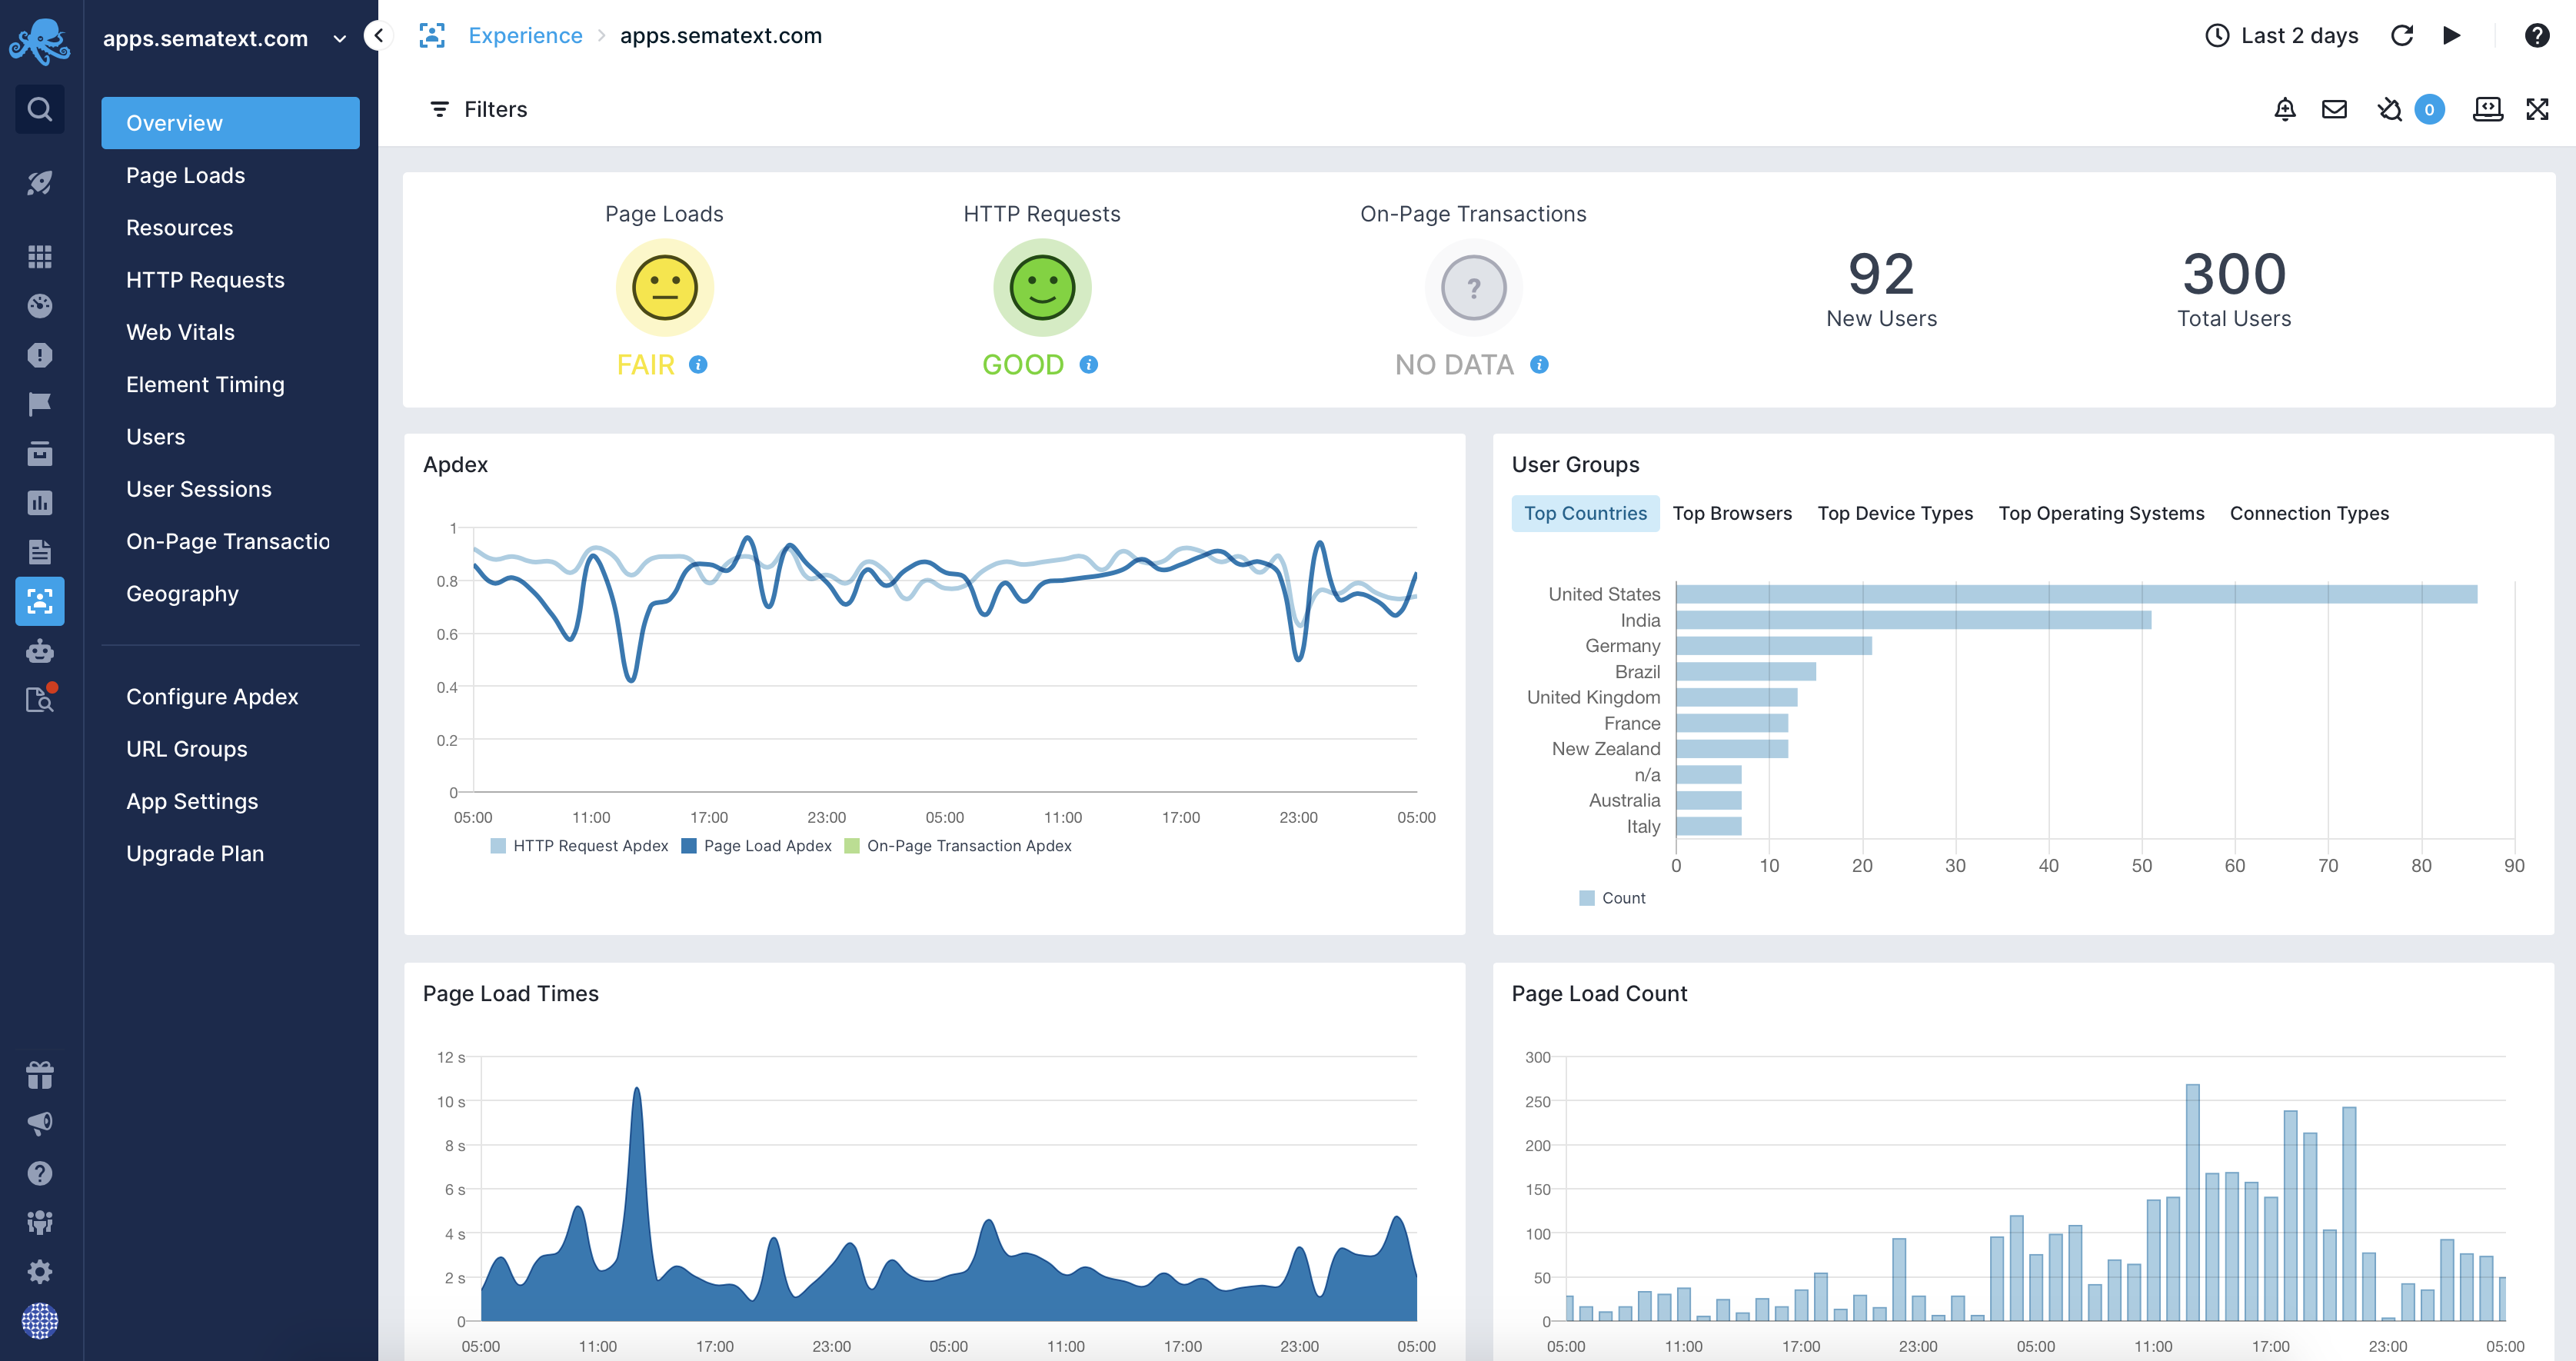Image resolution: width=2576 pixels, height=1361 pixels.
Task: Switch to the Top Browsers tab
Action: tap(1731, 513)
